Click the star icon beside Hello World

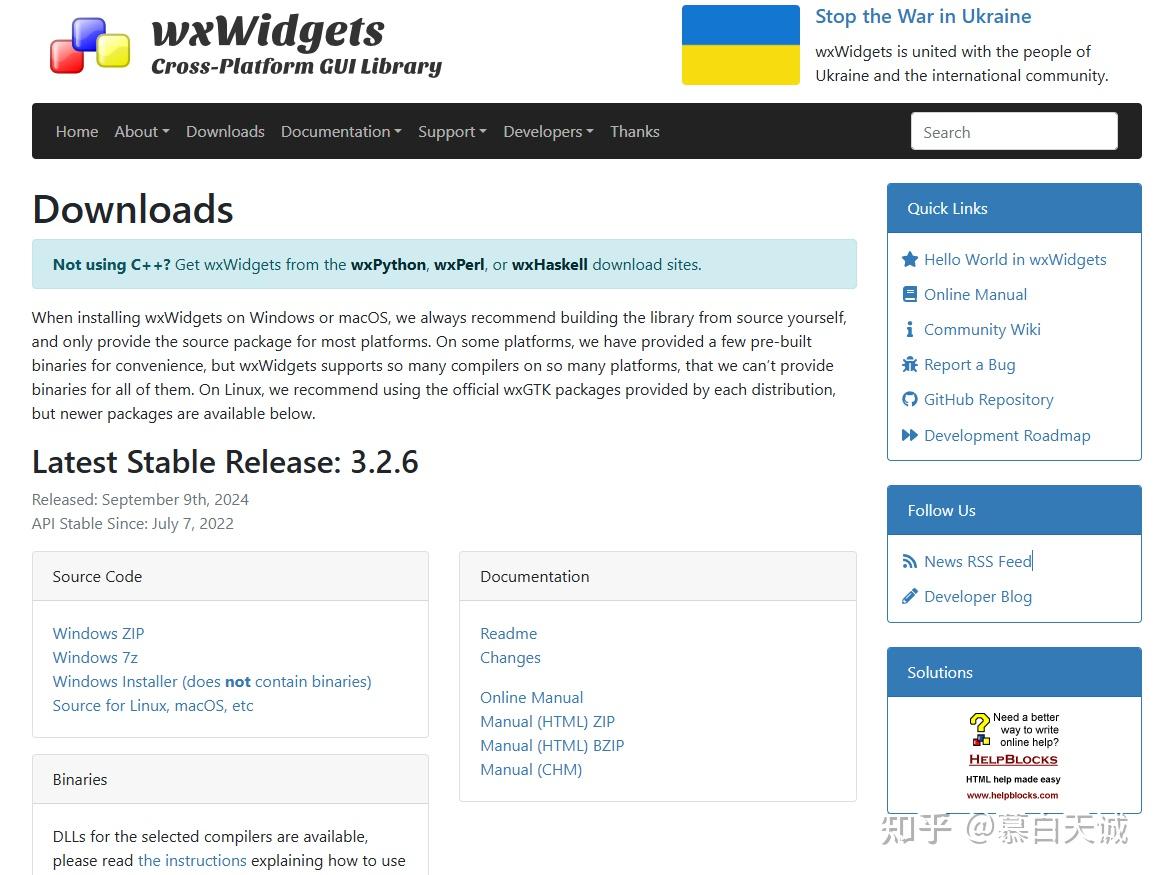point(910,259)
